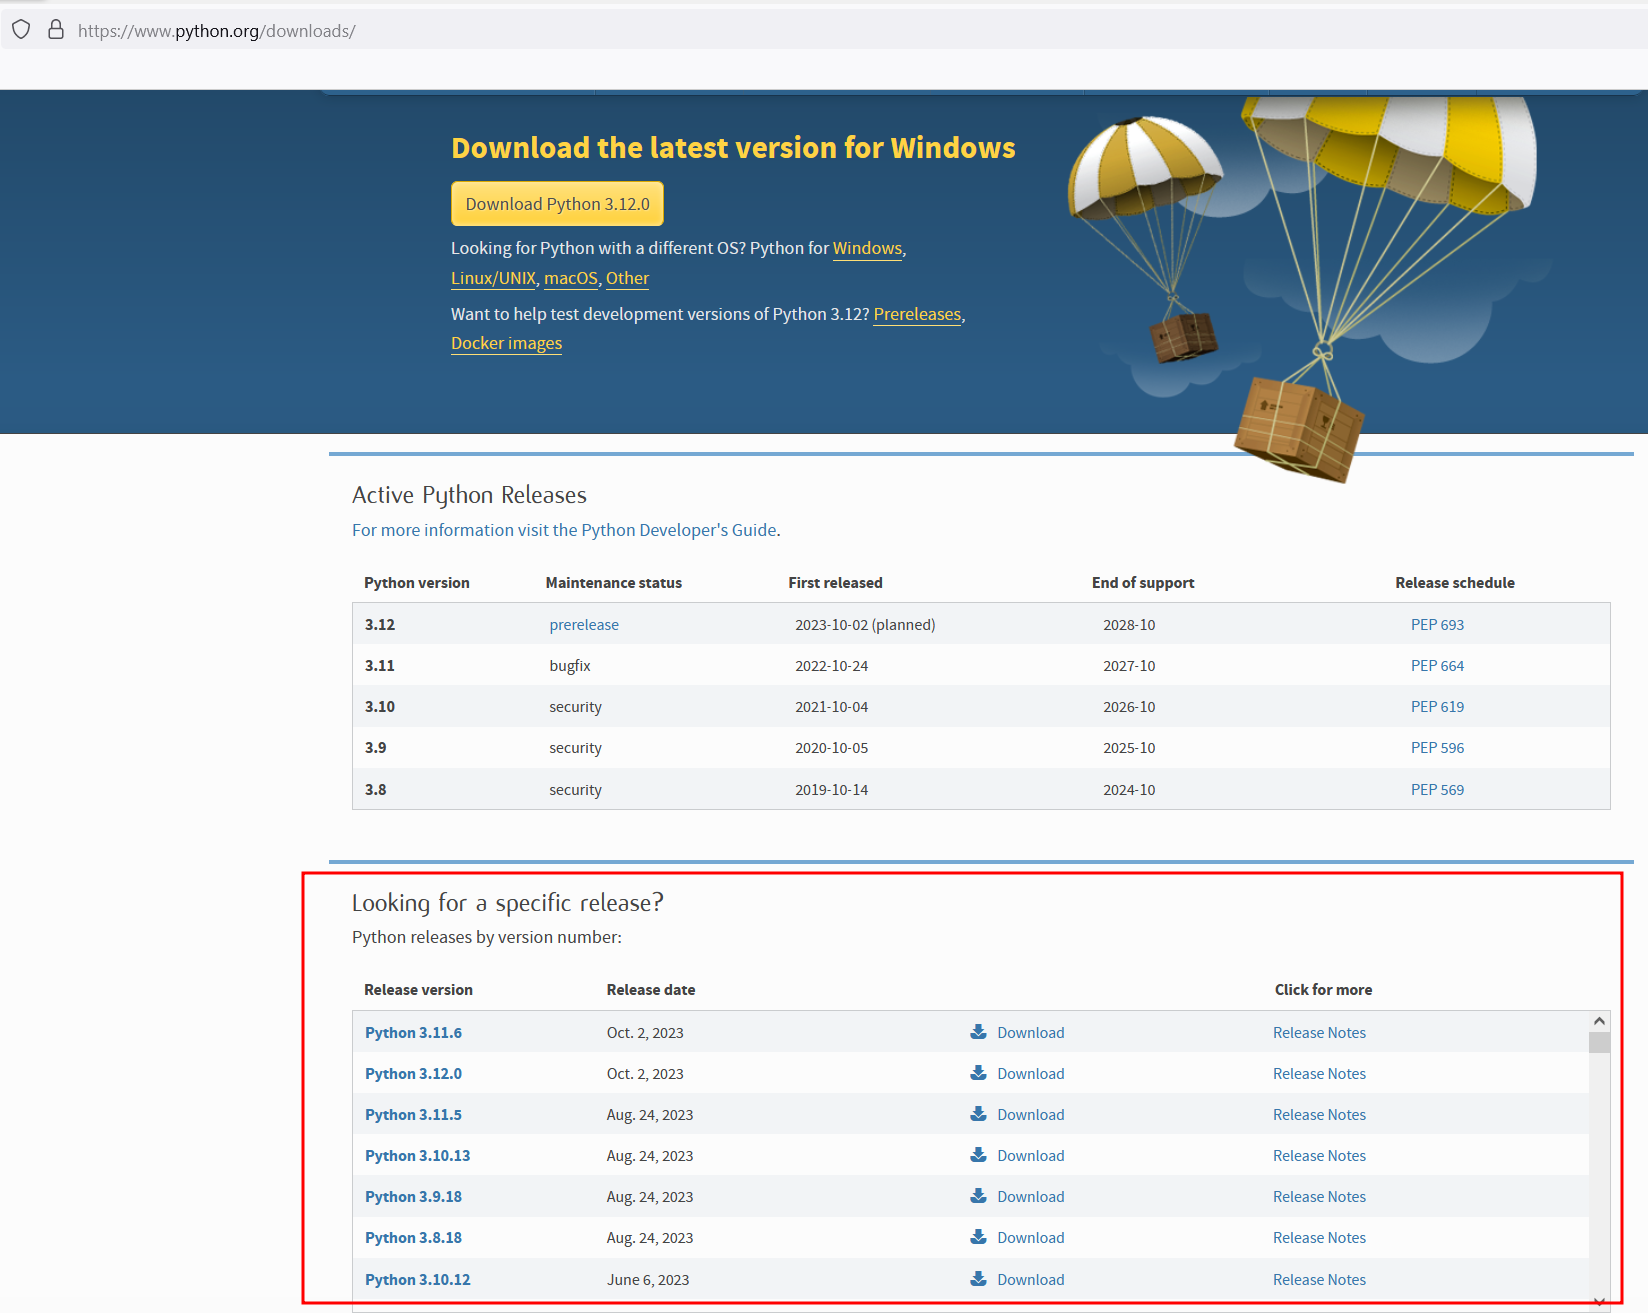Open the Python 3.11.6 release page
Viewport: 1648px width, 1313px height.
413,1033
